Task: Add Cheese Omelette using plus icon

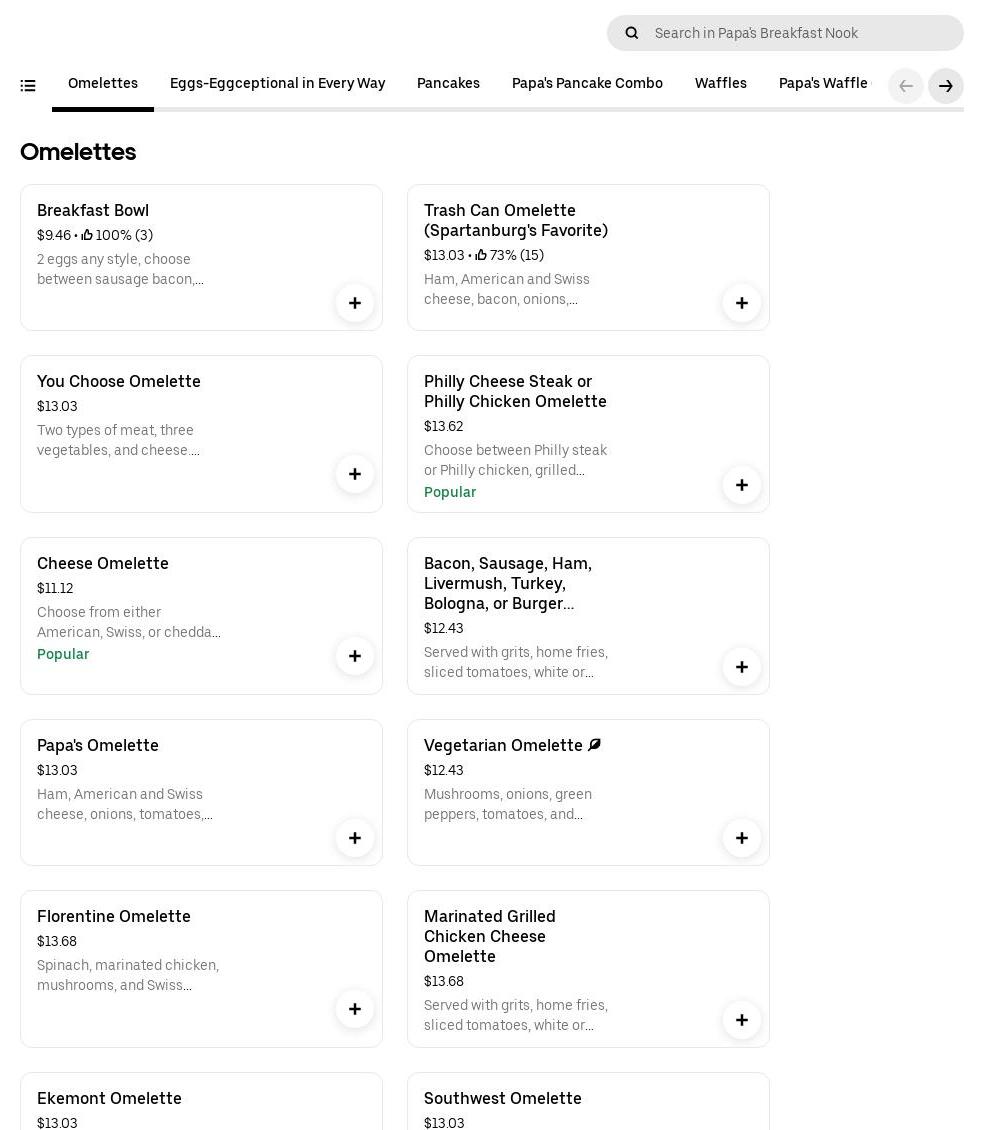Action: click(x=355, y=656)
